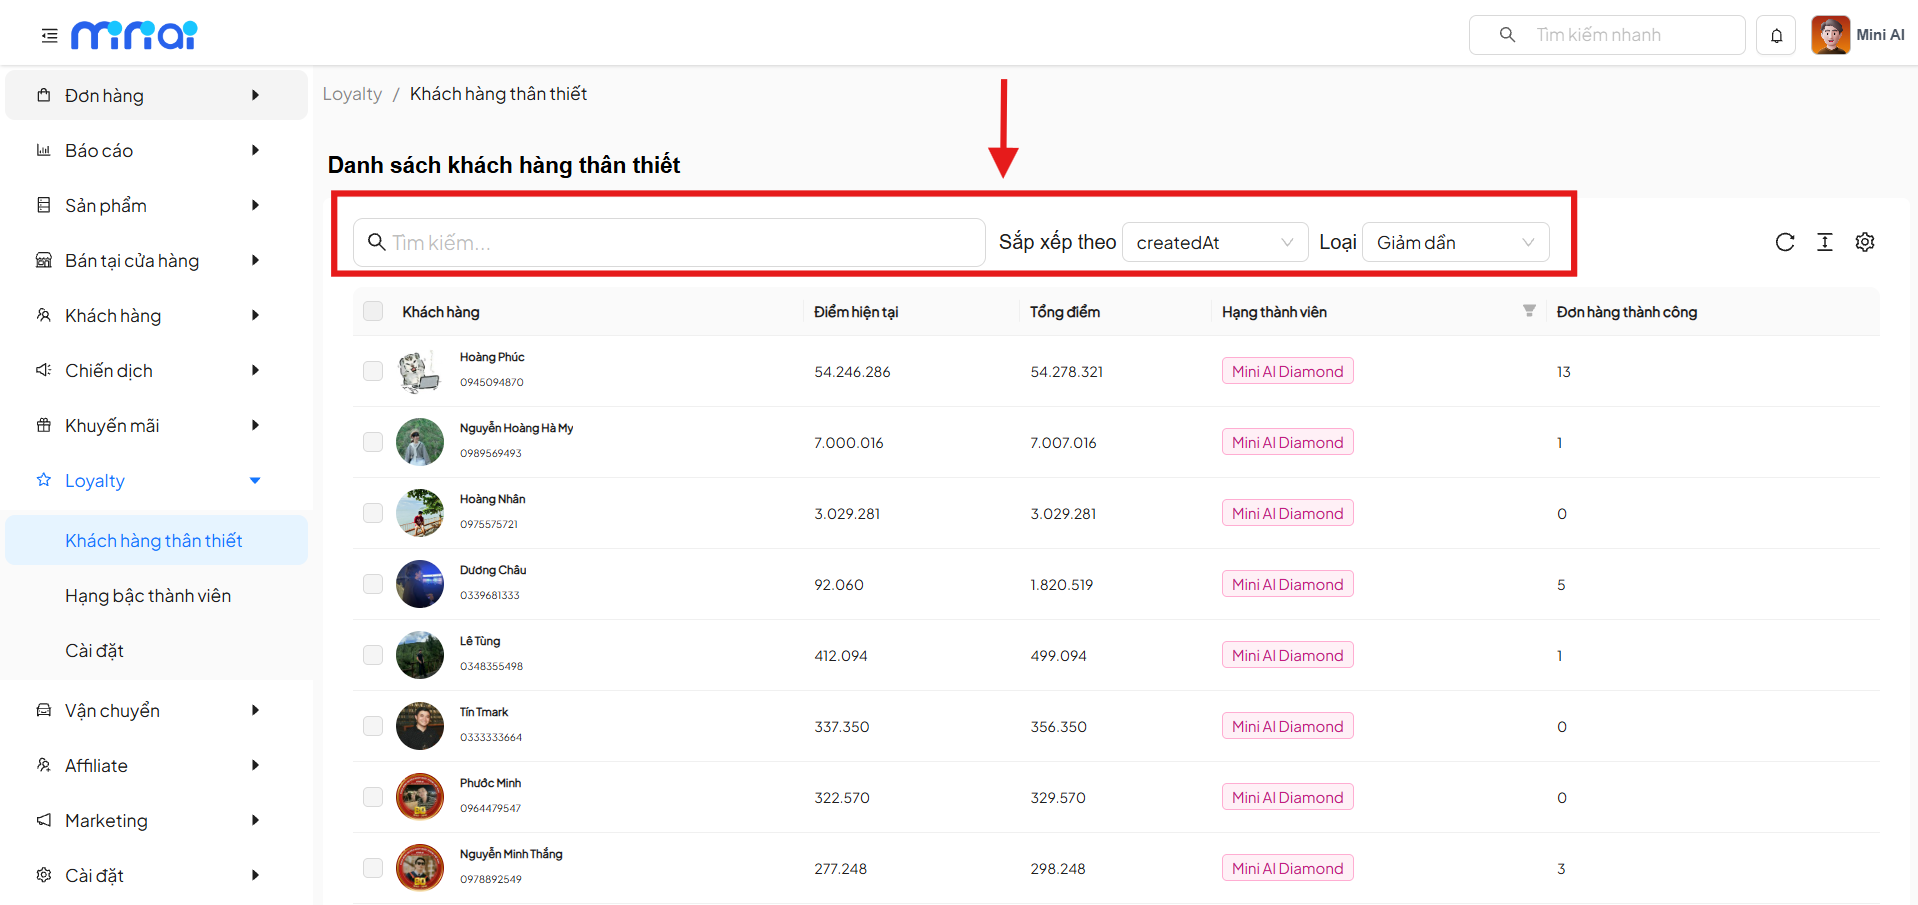This screenshot has height=905, width=1918.
Task: Click Nguyễn Hoàng Hà My's avatar thumbnail
Action: [x=420, y=442]
